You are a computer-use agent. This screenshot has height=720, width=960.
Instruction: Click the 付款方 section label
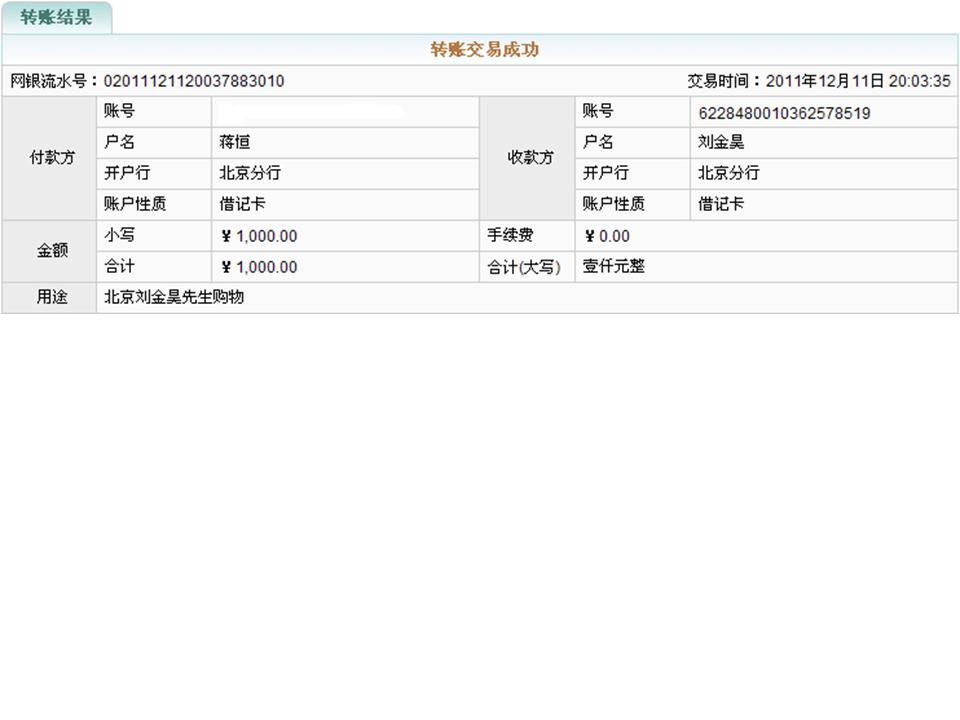50,158
